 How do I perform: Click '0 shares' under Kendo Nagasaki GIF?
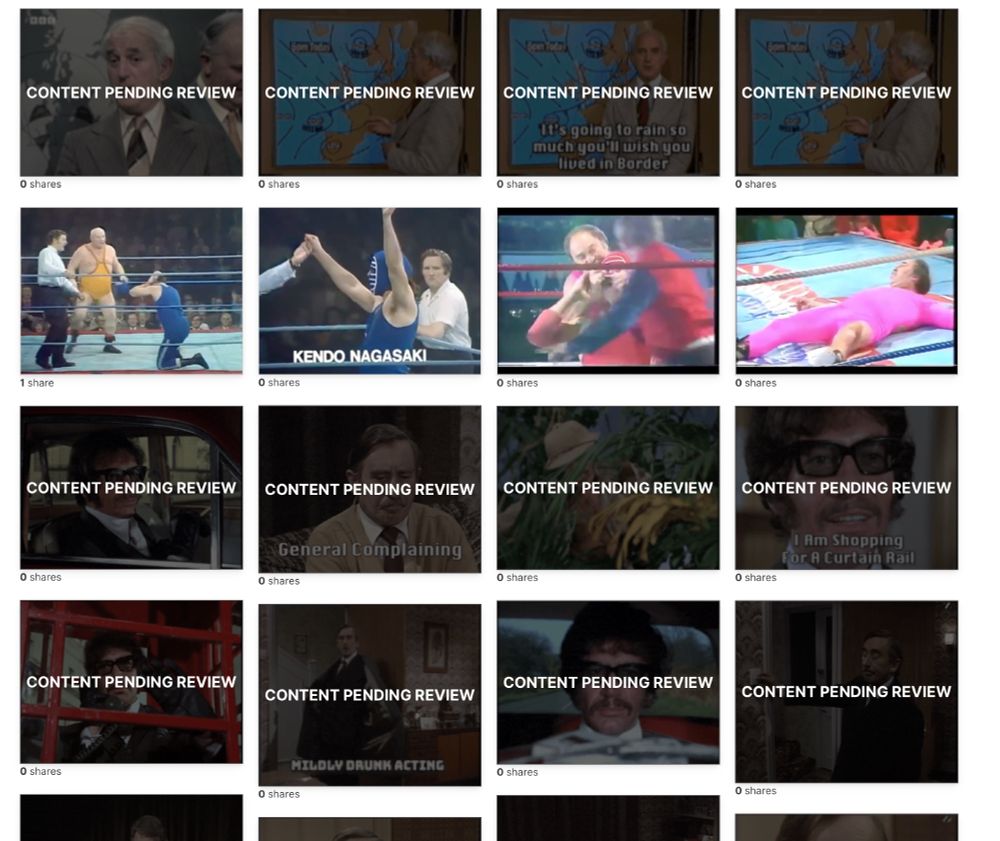click(279, 383)
